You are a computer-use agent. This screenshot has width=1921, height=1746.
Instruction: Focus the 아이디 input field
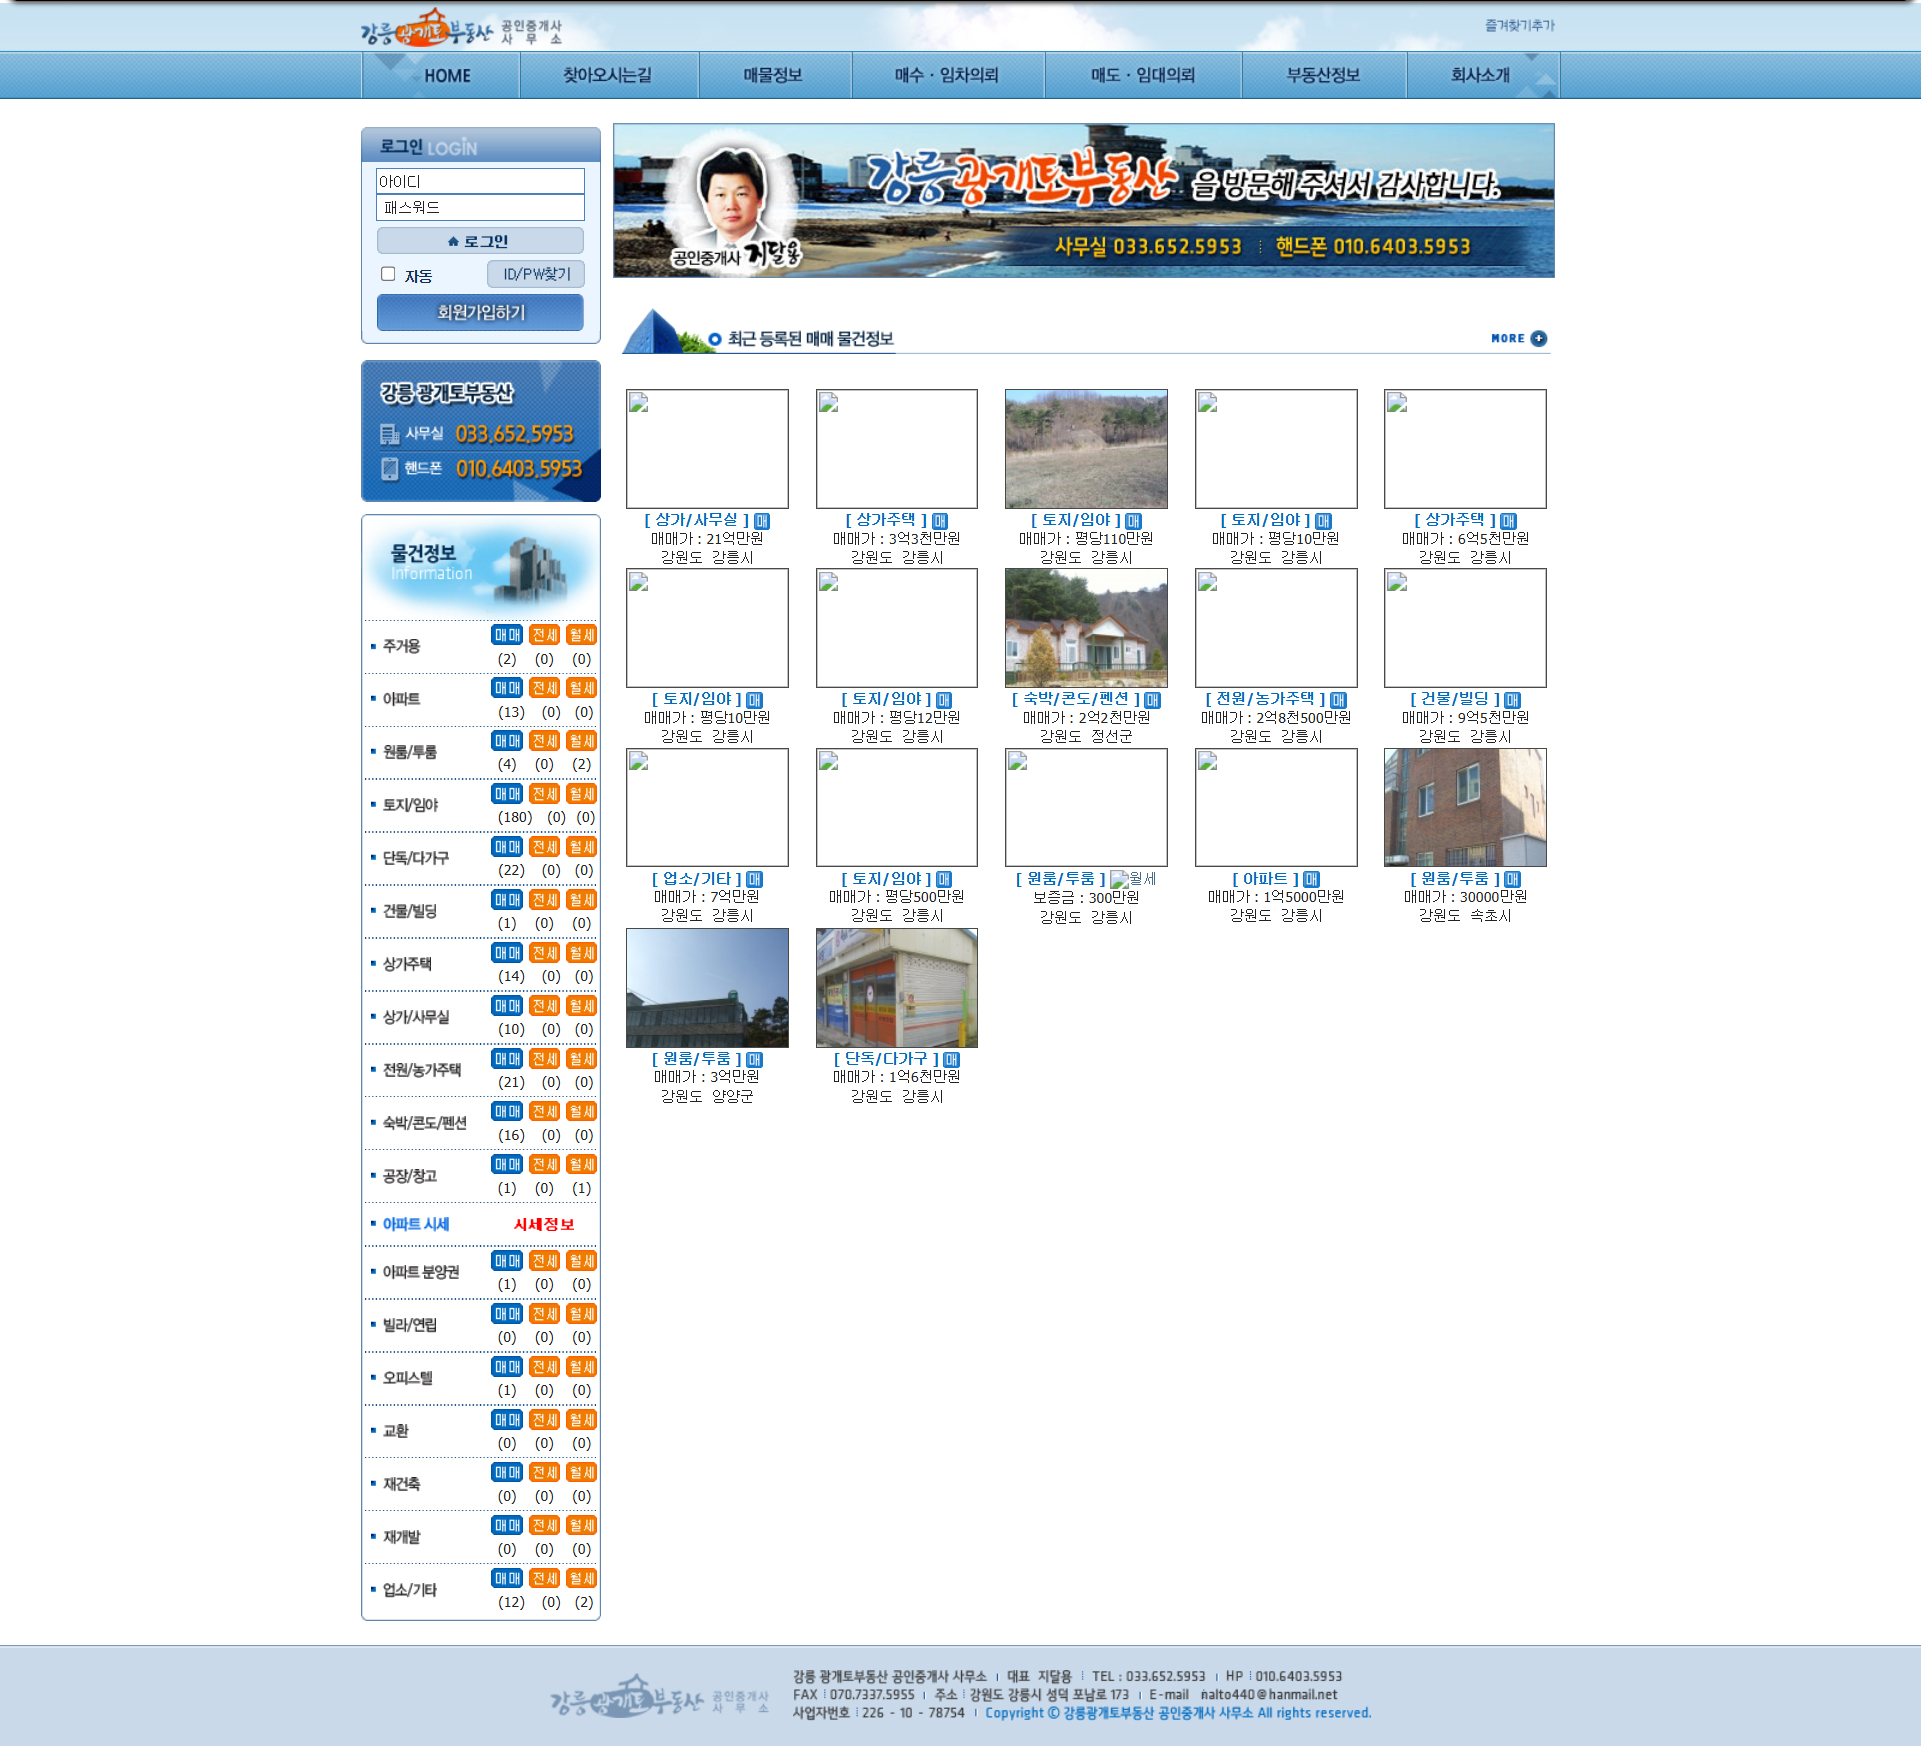480,181
